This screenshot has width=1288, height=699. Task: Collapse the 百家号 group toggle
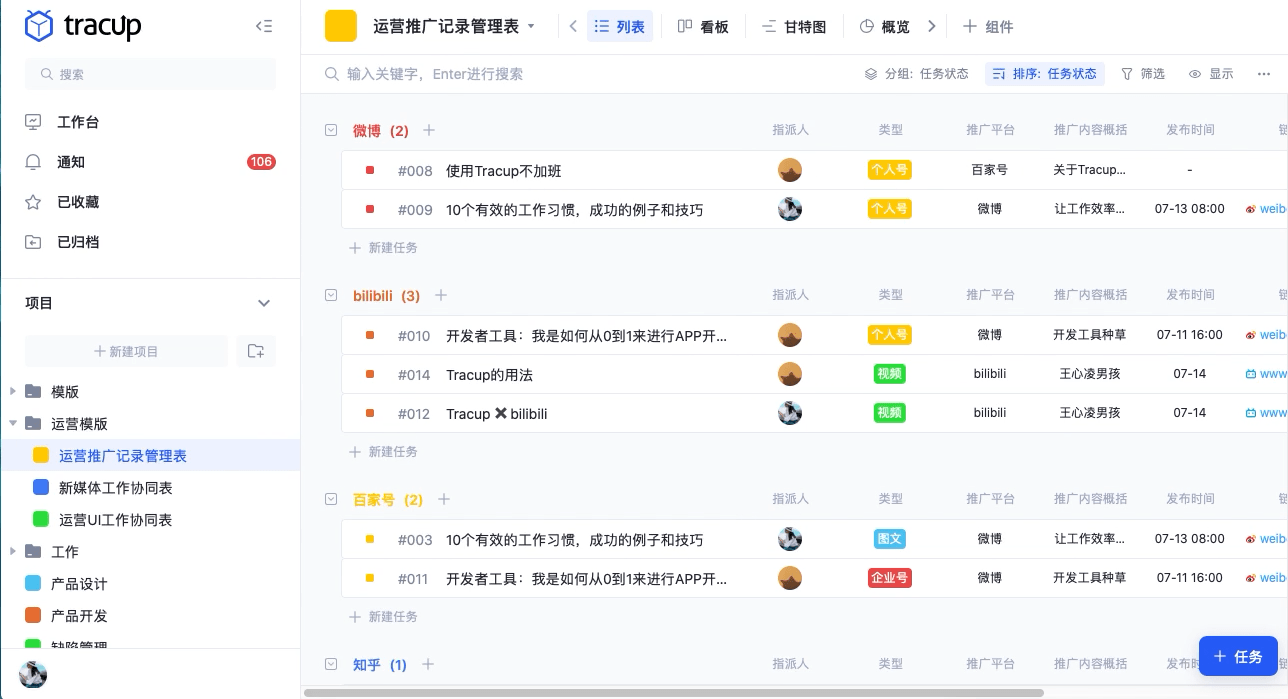[x=331, y=499]
